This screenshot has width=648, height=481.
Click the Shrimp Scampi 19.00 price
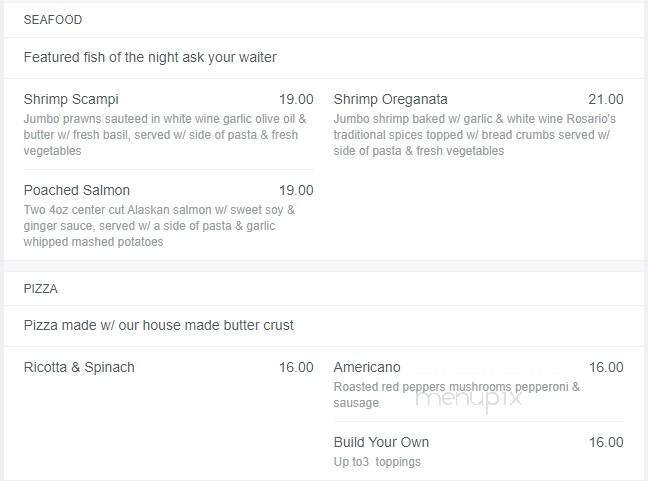(296, 99)
